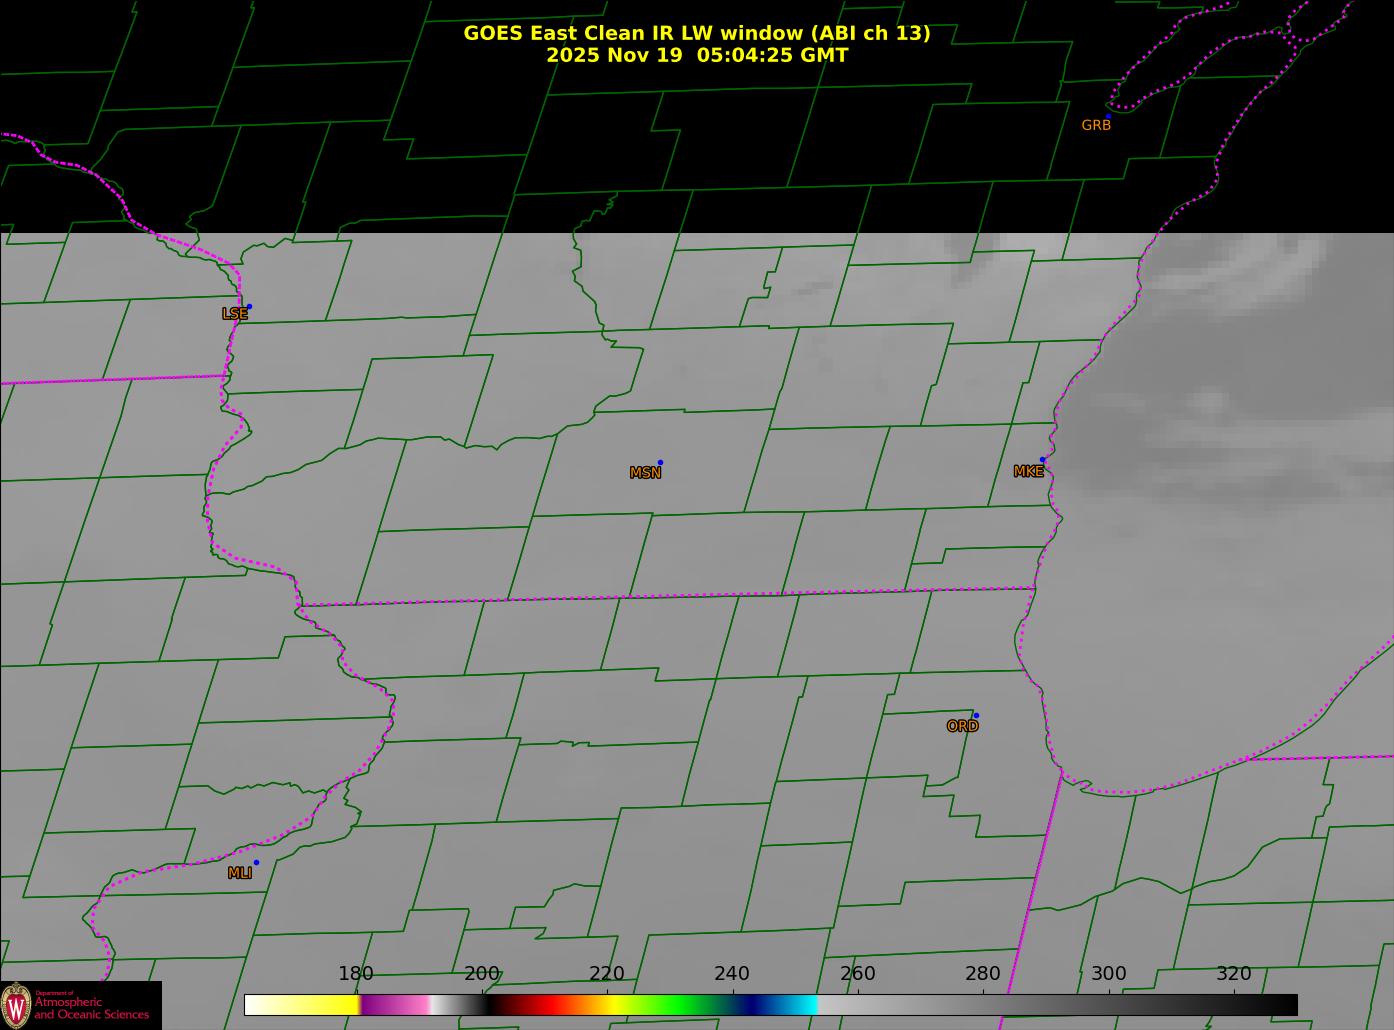Click the GRB station blue dot
The height and width of the screenshot is (1030, 1394).
coord(1108,117)
